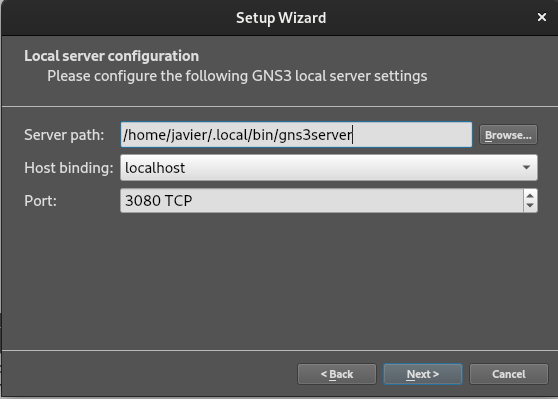The image size is (558, 399).
Task: Expand the Host binding dropdown
Action: pos(329,168)
